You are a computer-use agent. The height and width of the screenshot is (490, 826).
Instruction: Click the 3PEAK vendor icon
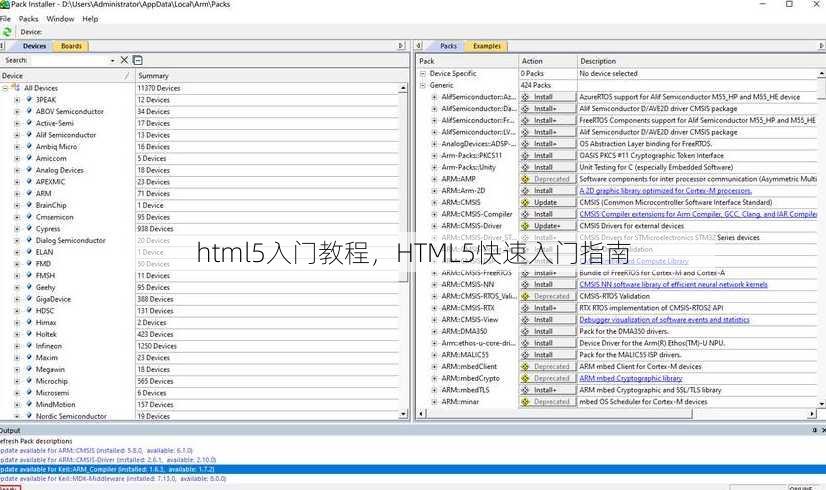point(30,100)
